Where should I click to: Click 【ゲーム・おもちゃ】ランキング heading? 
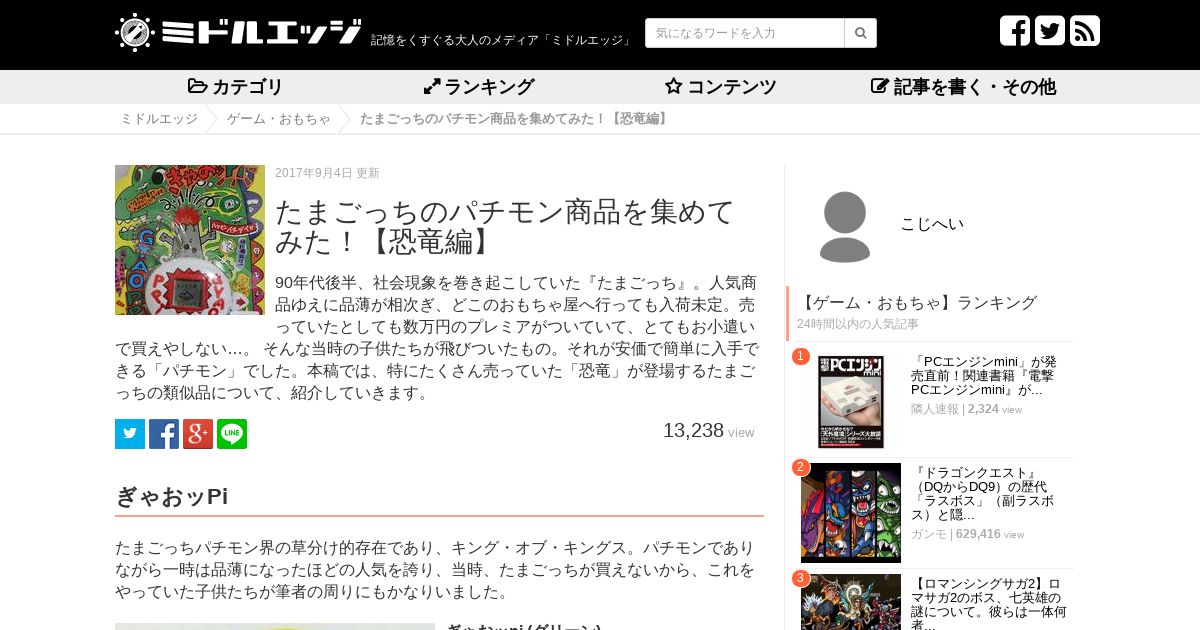coord(917,303)
